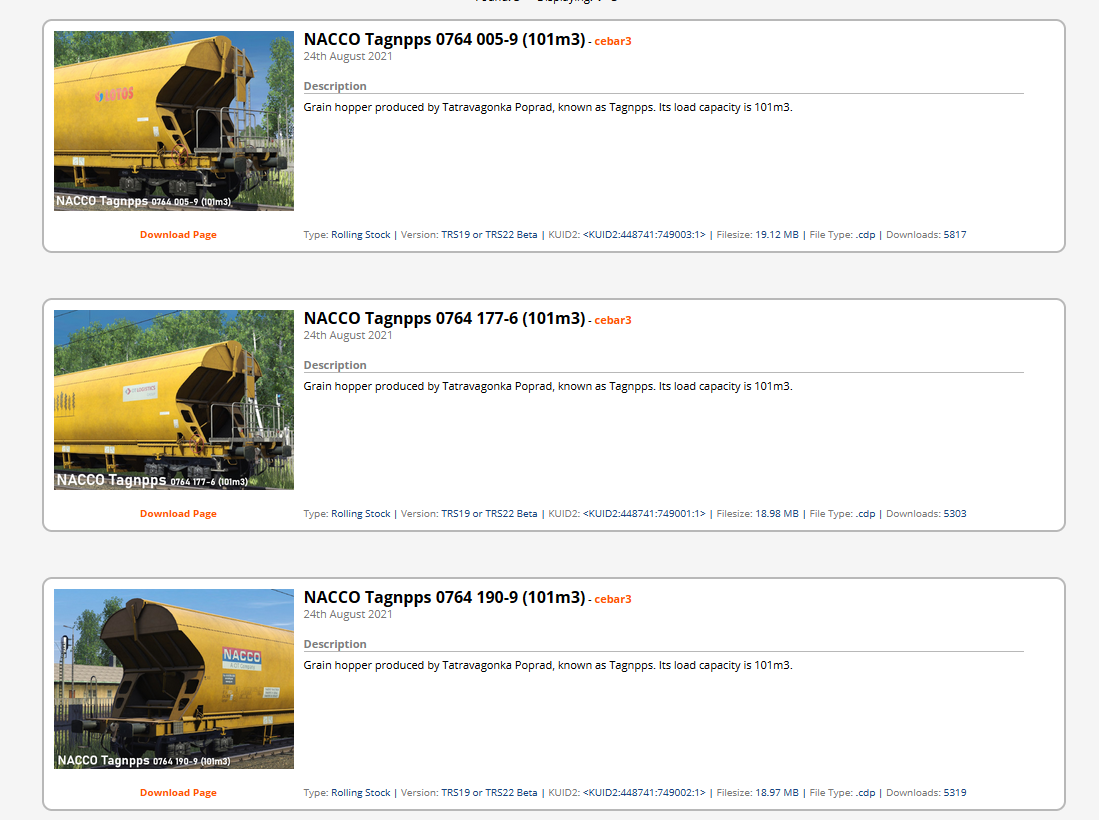This screenshot has width=1099, height=820.
Task: Open the NACCO Tagnpps 0764 005-9 thumbnail image
Action: pyautogui.click(x=174, y=121)
